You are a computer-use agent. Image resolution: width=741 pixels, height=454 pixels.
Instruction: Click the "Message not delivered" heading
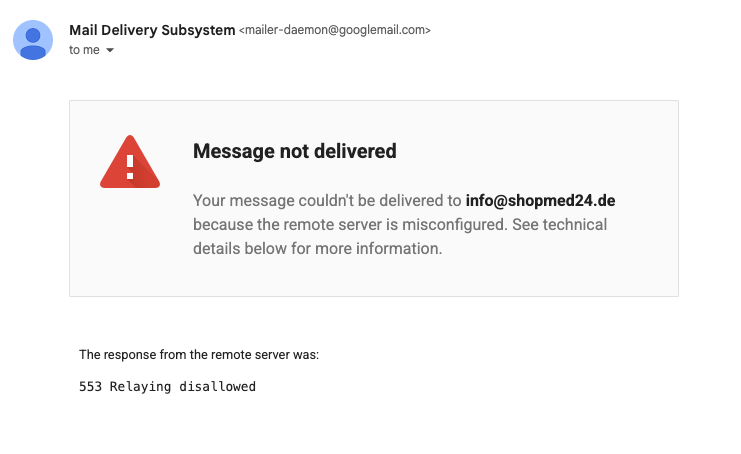[x=294, y=152]
